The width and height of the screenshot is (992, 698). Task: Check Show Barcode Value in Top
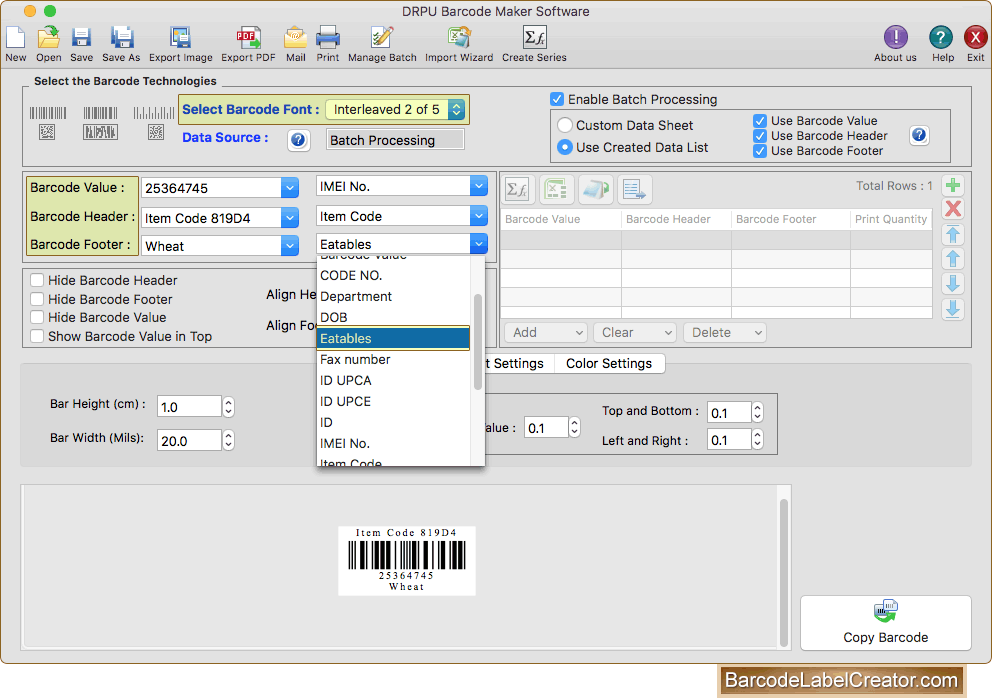coord(37,336)
